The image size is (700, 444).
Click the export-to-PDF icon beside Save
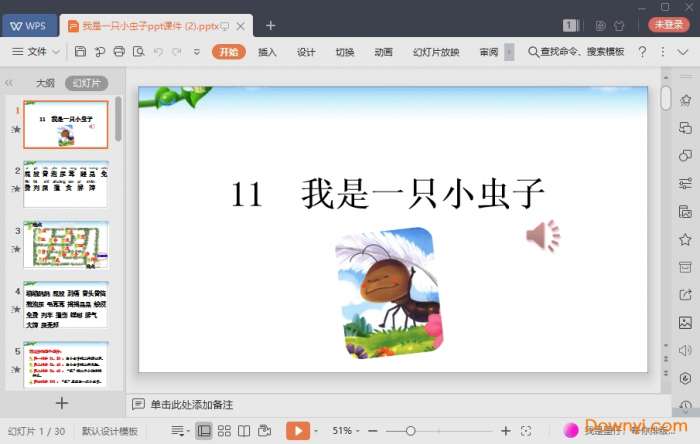click(100, 52)
